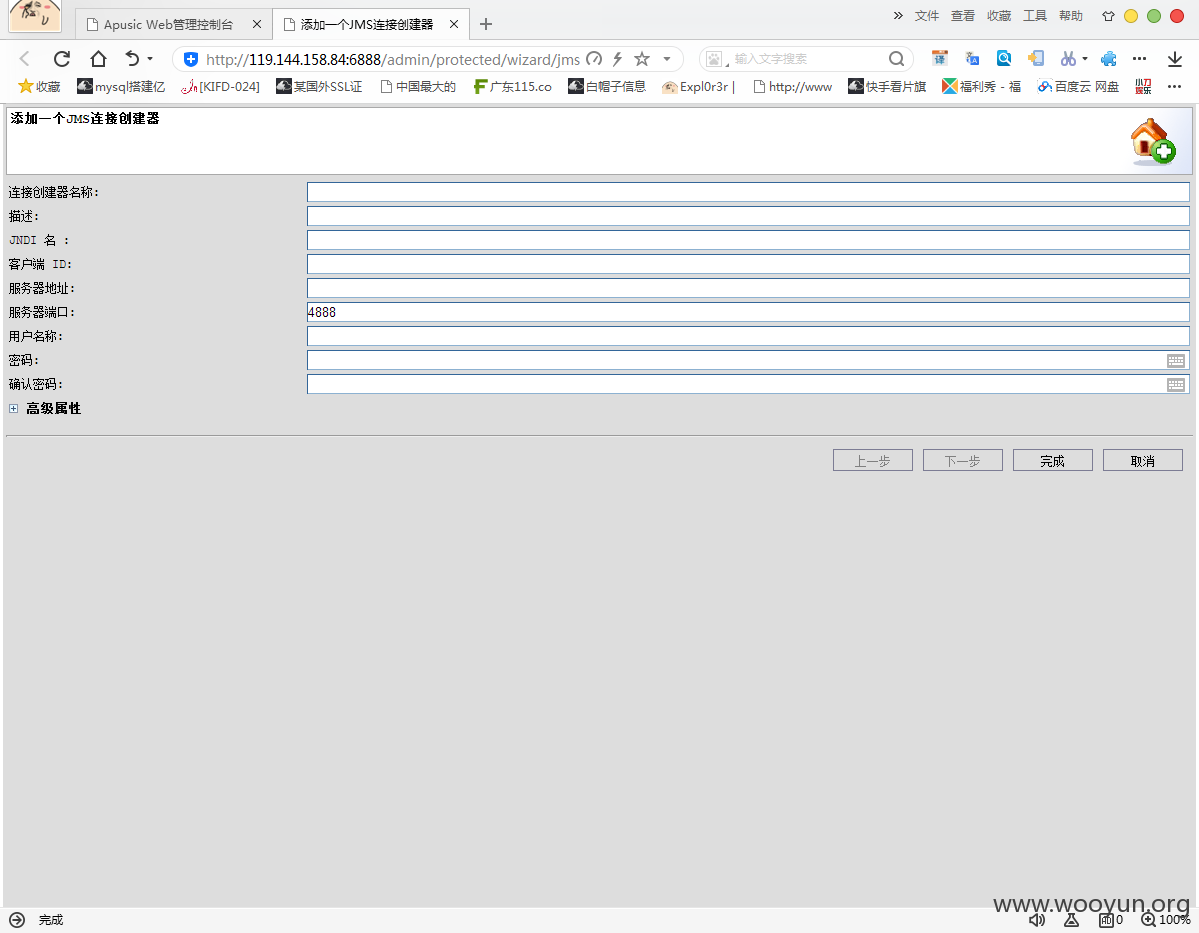Open the downloads arrow icon

1175,59
